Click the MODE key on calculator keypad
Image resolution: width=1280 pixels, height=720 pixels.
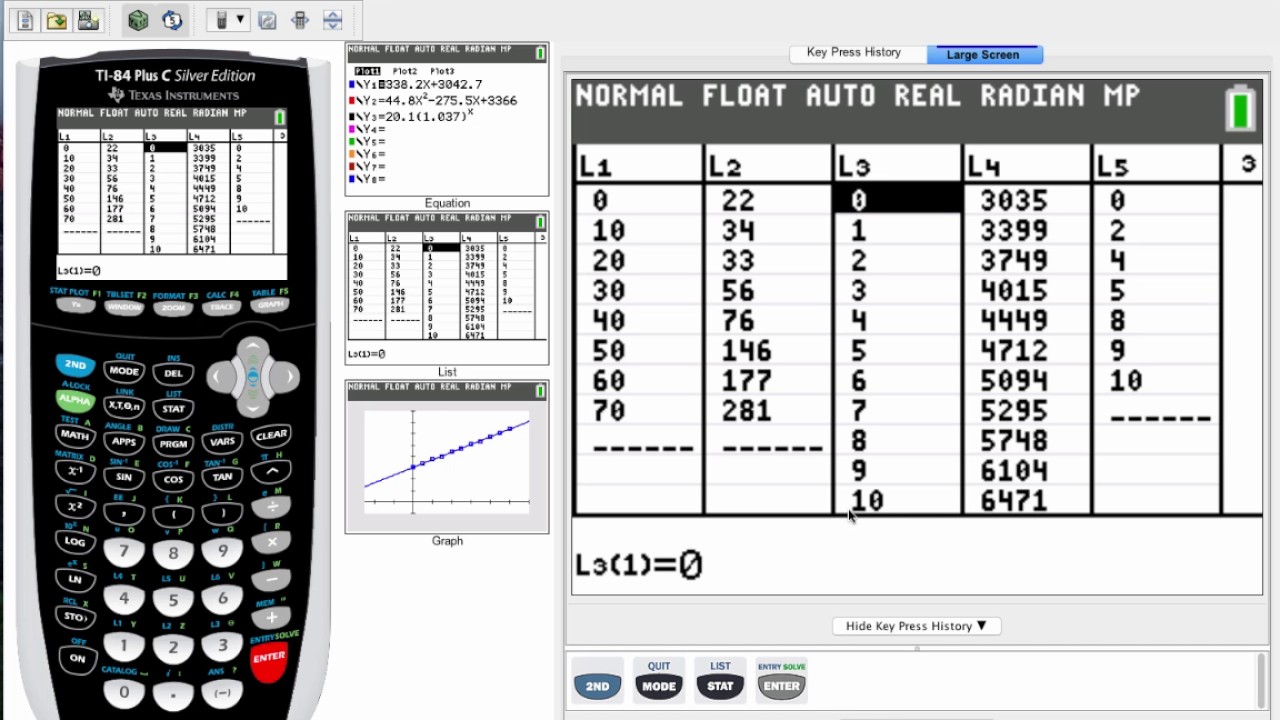tap(124, 371)
